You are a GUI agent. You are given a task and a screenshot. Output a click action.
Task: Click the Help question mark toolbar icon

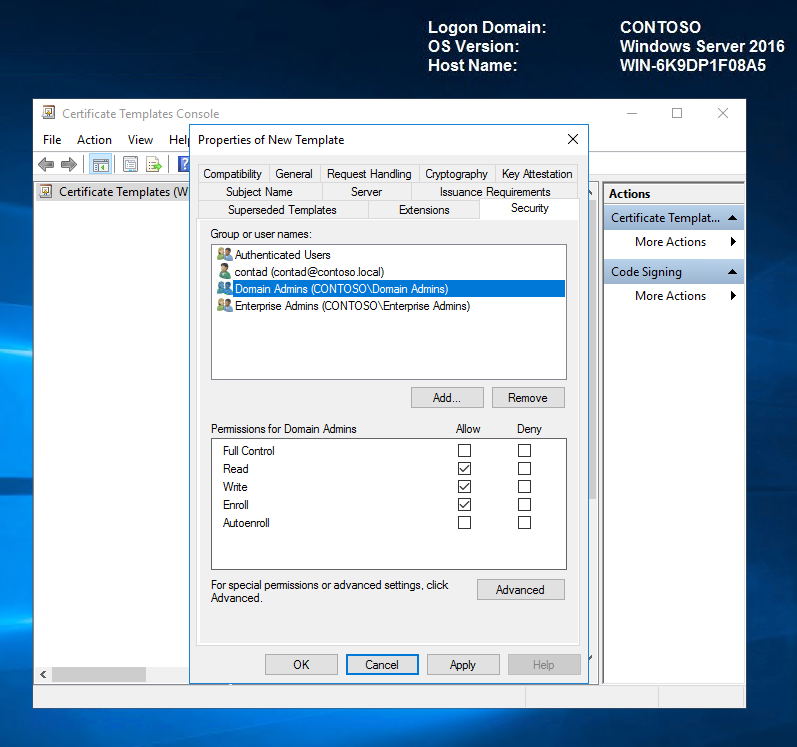[x=183, y=165]
